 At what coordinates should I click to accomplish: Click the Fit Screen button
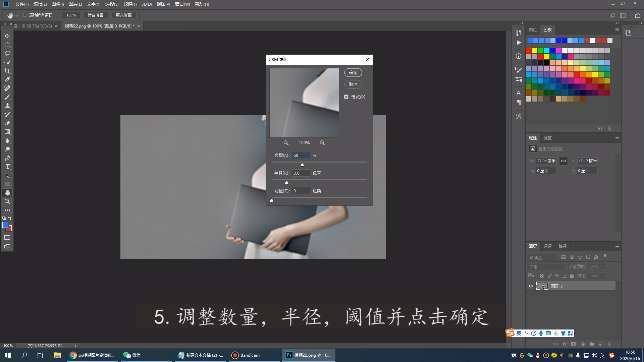pos(95,15)
